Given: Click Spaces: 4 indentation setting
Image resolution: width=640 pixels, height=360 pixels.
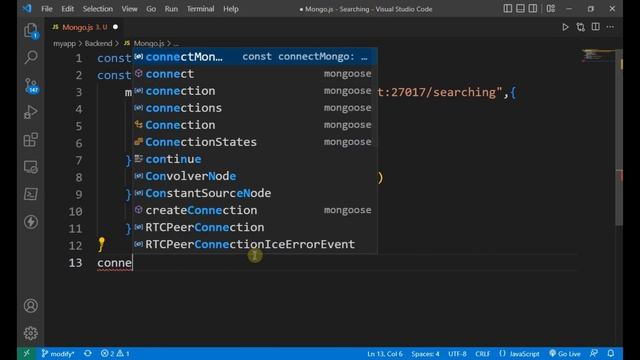Looking at the screenshot, I should [425, 353].
